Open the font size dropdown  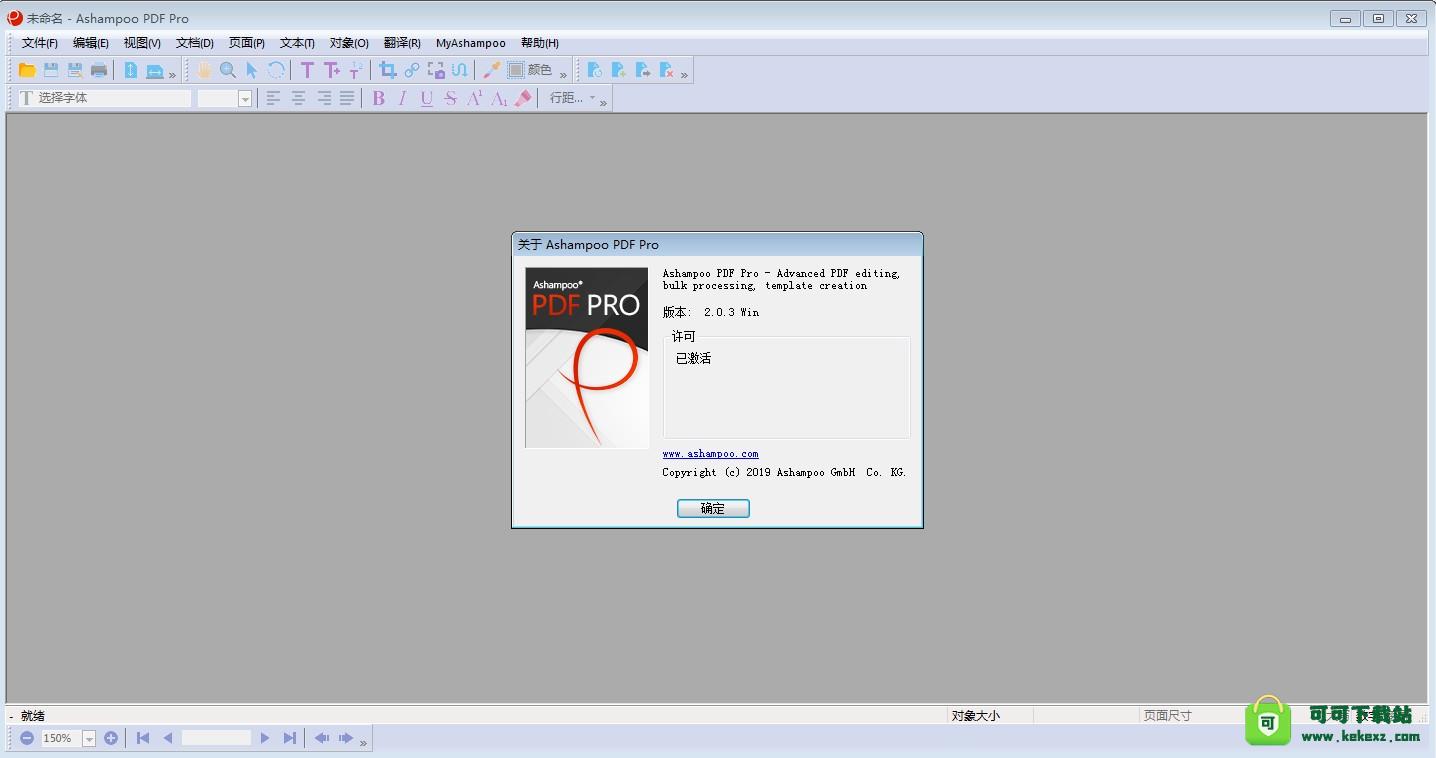pos(244,97)
